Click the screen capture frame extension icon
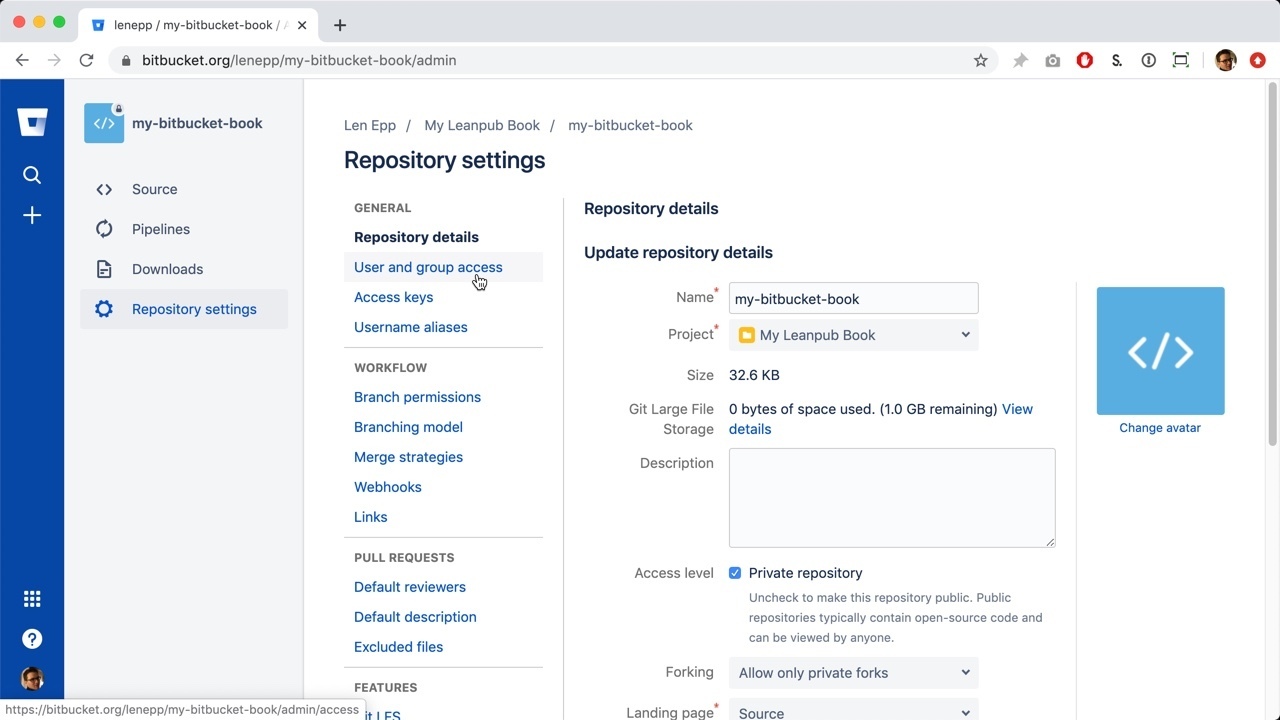 [x=1181, y=60]
